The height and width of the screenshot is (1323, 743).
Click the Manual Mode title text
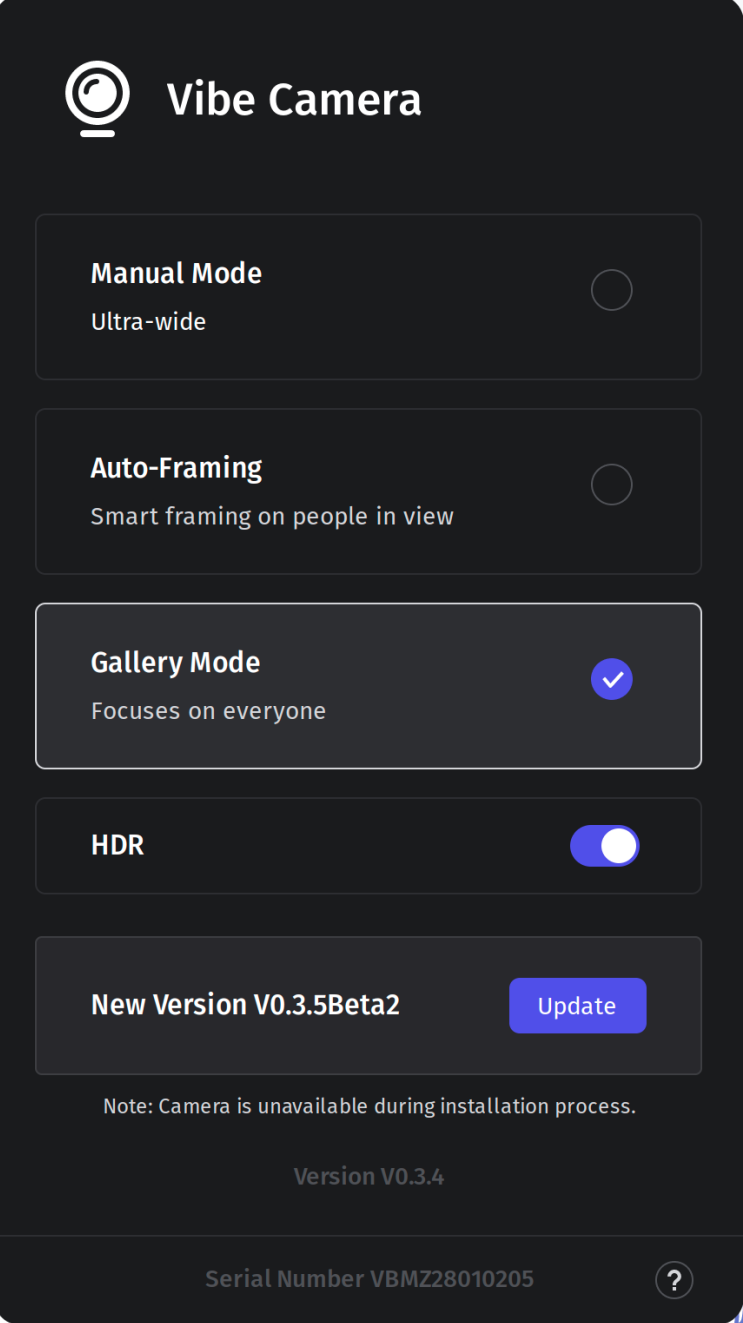coord(176,273)
